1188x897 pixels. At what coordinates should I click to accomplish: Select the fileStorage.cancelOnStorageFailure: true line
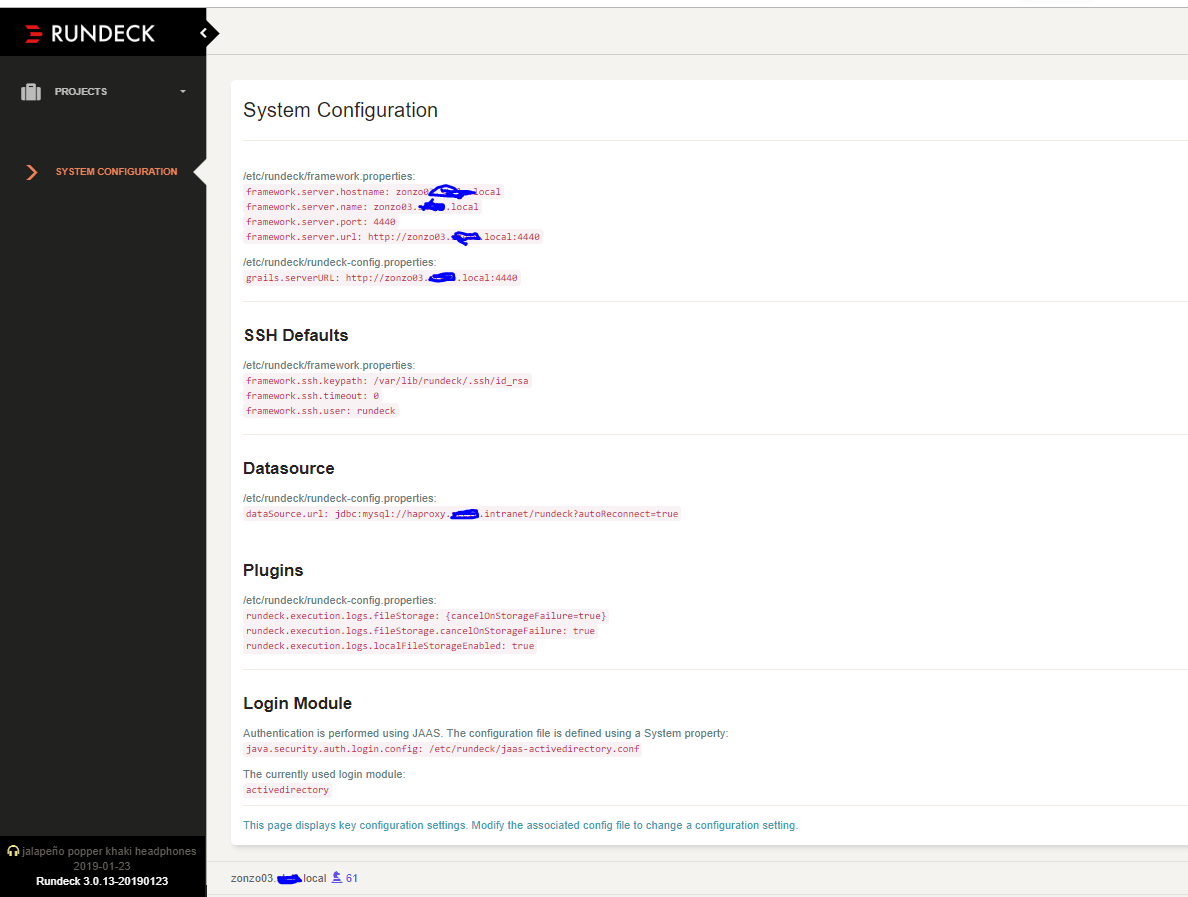coord(420,631)
